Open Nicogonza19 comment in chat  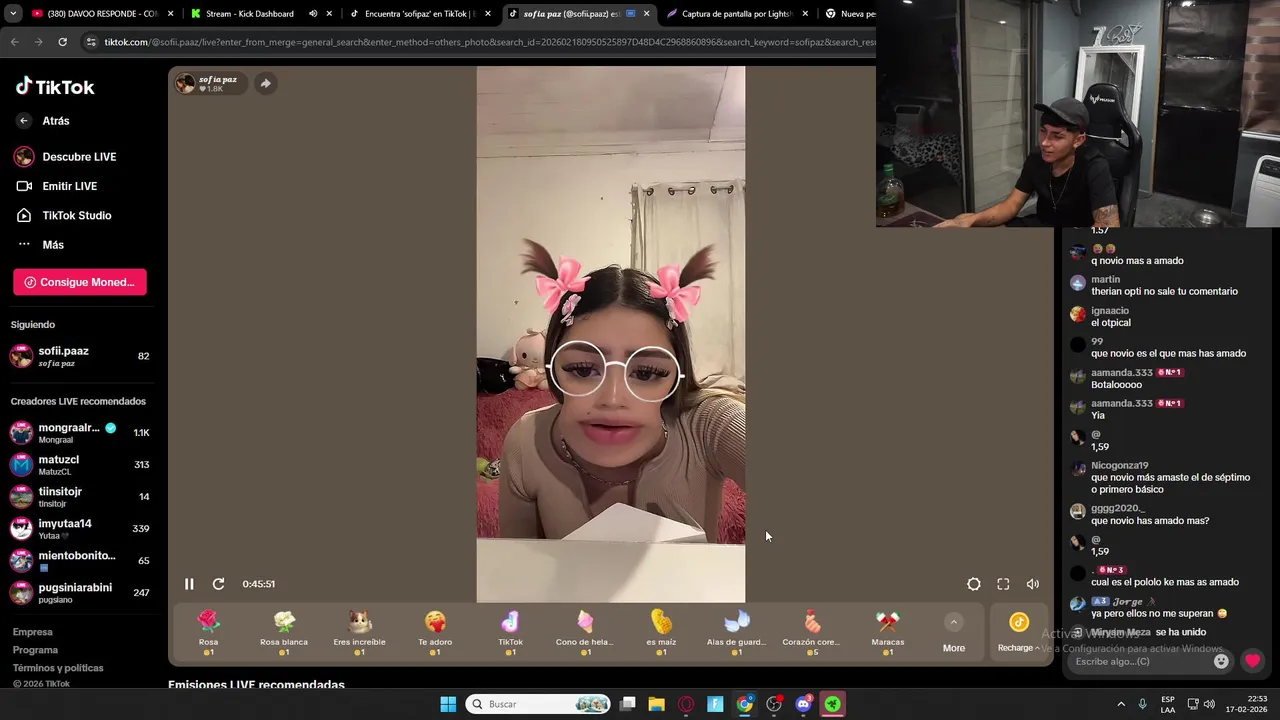tap(1160, 477)
